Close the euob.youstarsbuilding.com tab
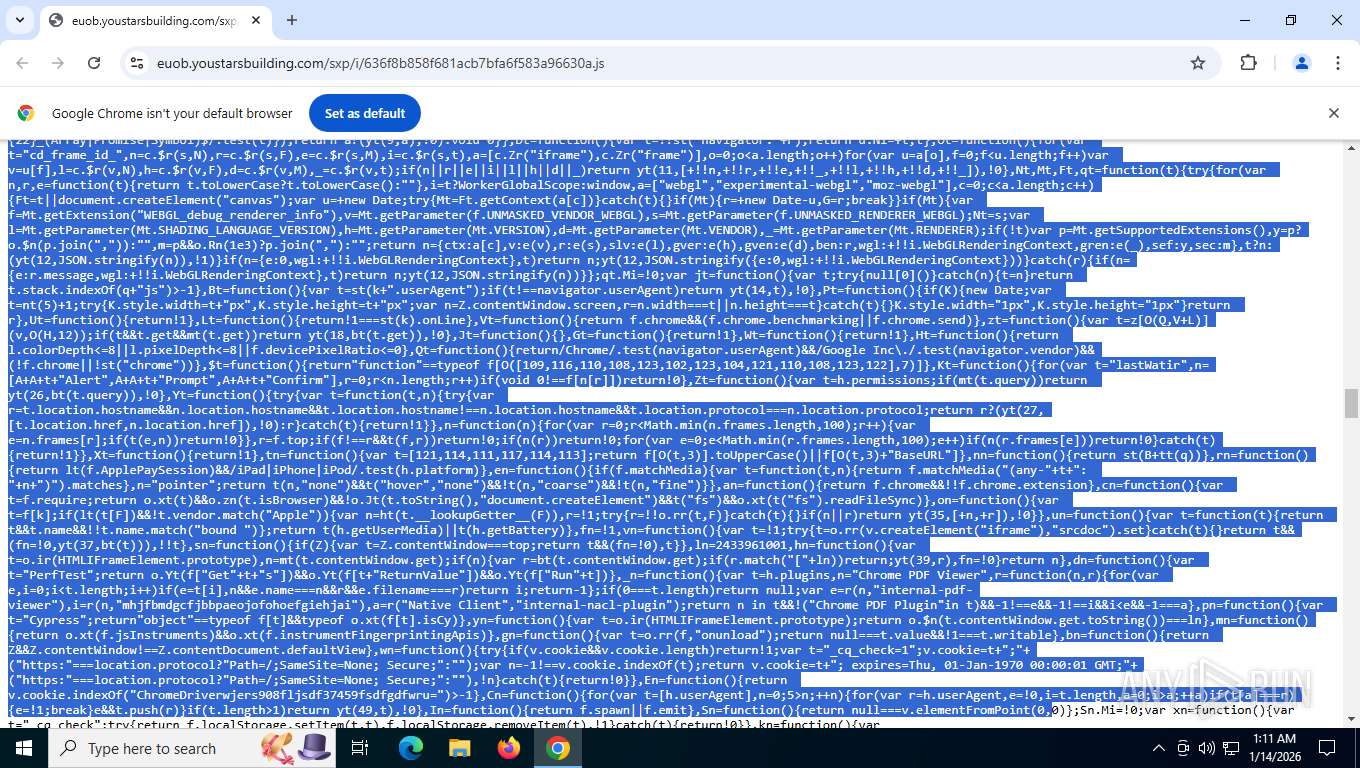The height and width of the screenshot is (768, 1360). tap(256, 20)
